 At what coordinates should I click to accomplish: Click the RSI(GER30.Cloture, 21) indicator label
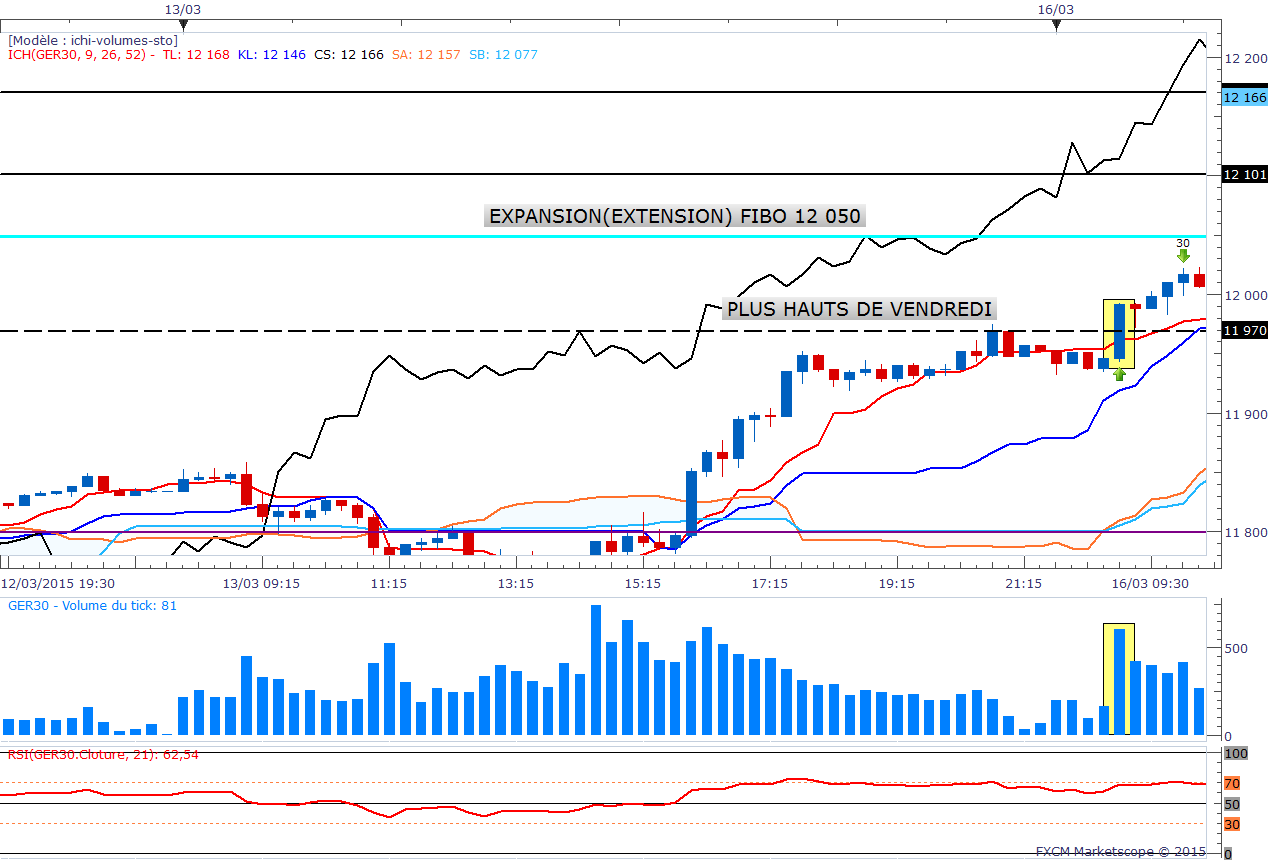tap(102, 754)
